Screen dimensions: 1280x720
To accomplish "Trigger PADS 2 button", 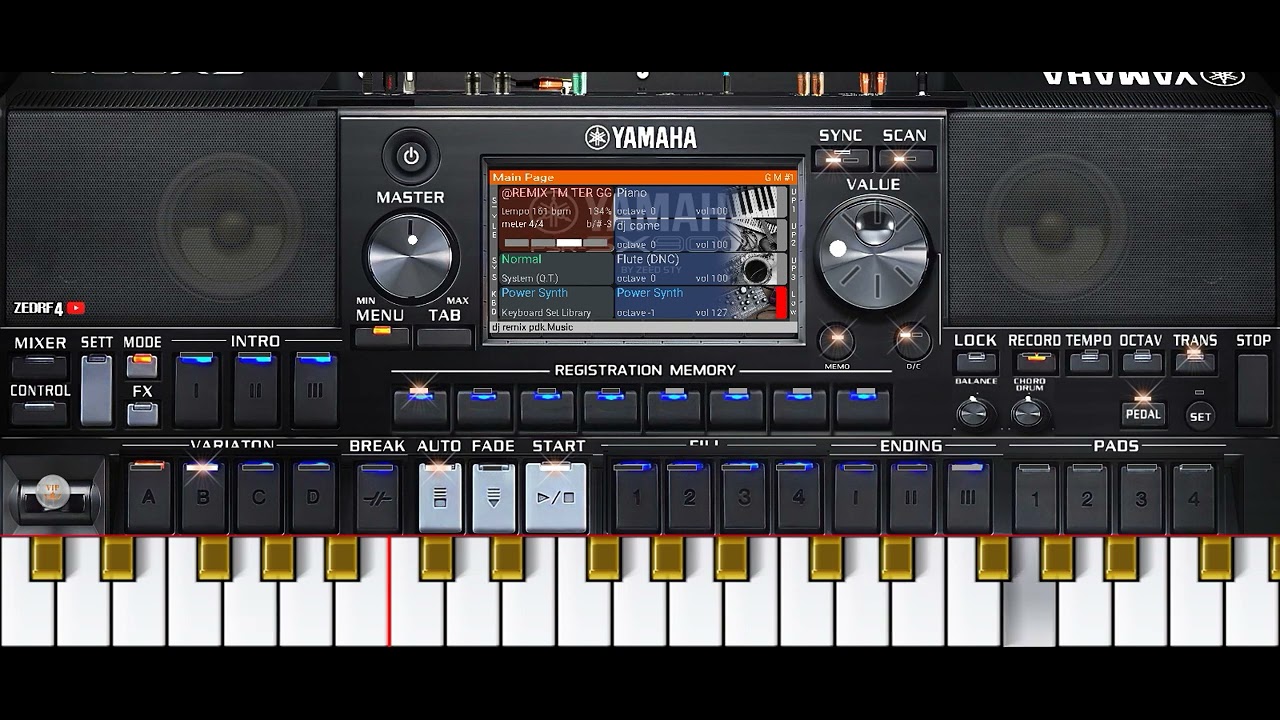I will [1087, 496].
